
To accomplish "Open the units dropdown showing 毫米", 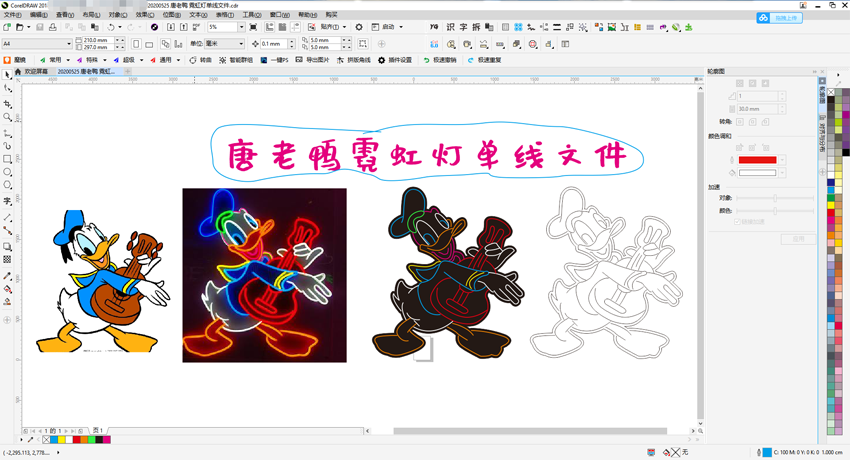I will [241, 43].
